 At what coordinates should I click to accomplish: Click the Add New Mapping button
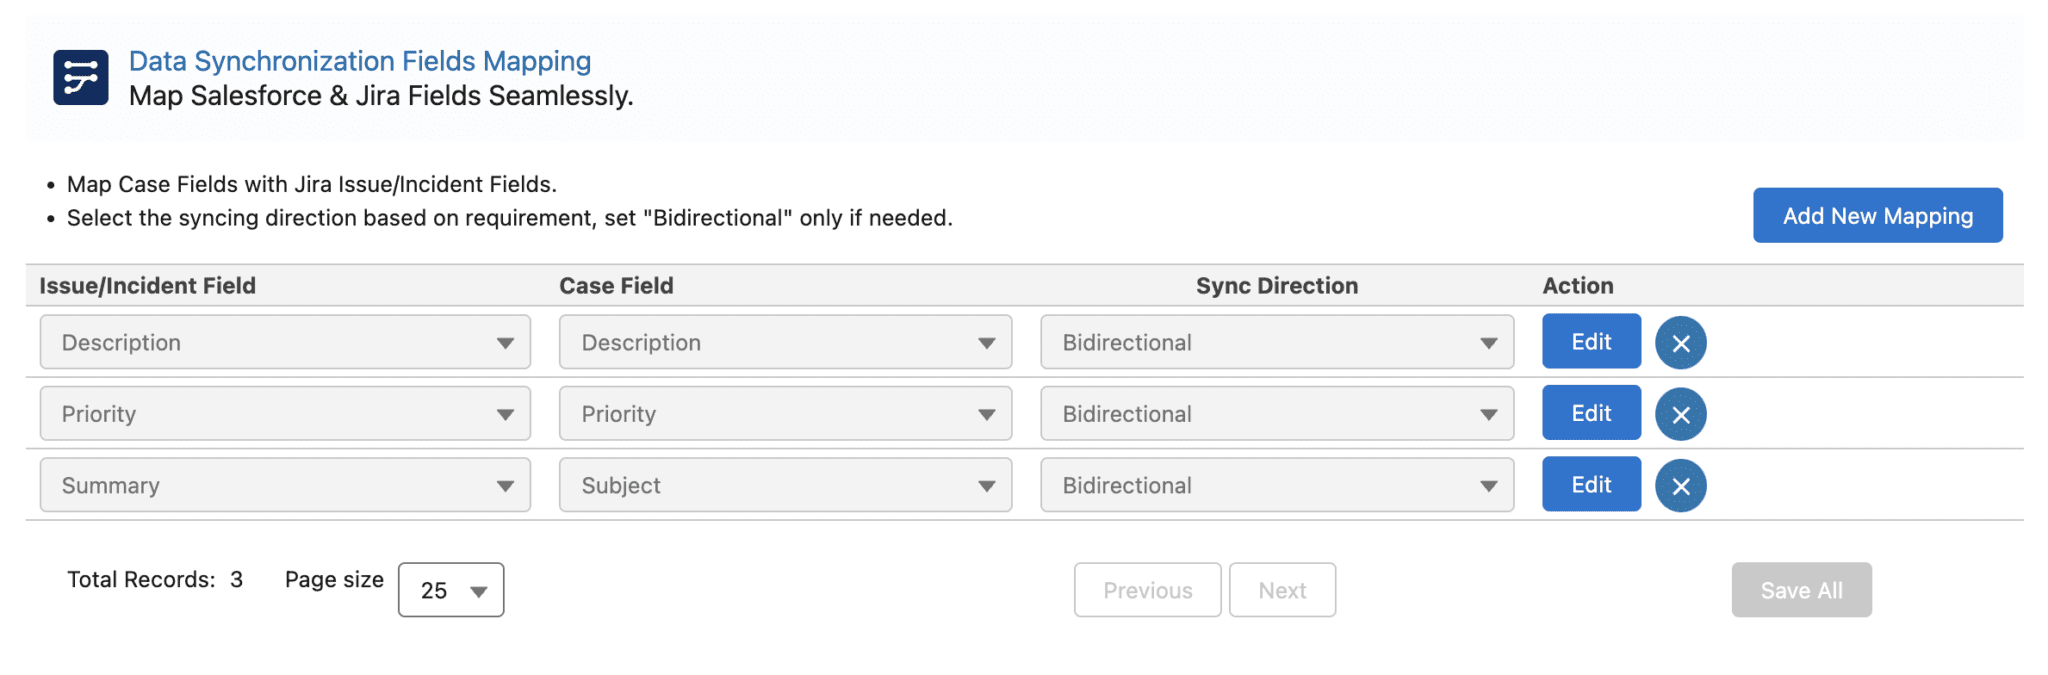pyautogui.click(x=1876, y=215)
